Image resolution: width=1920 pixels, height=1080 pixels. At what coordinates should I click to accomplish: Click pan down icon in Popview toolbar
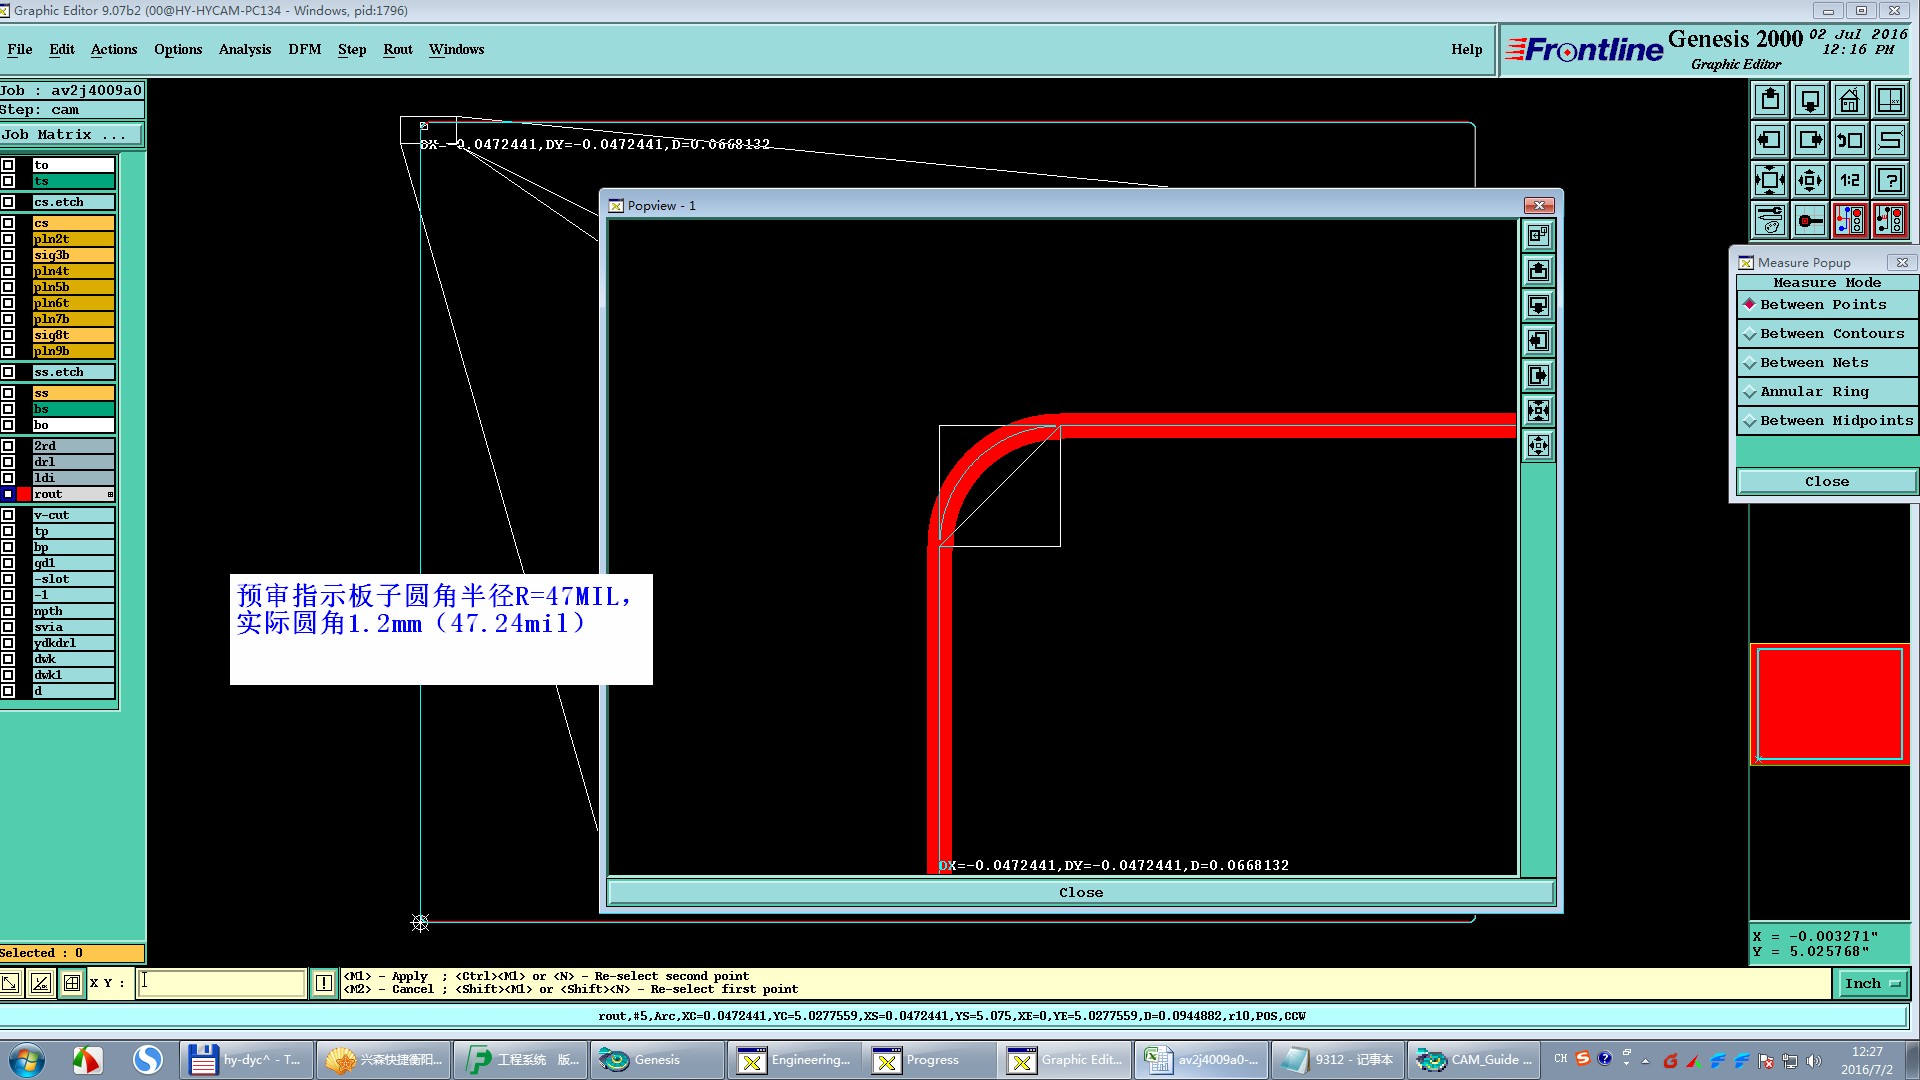point(1538,306)
